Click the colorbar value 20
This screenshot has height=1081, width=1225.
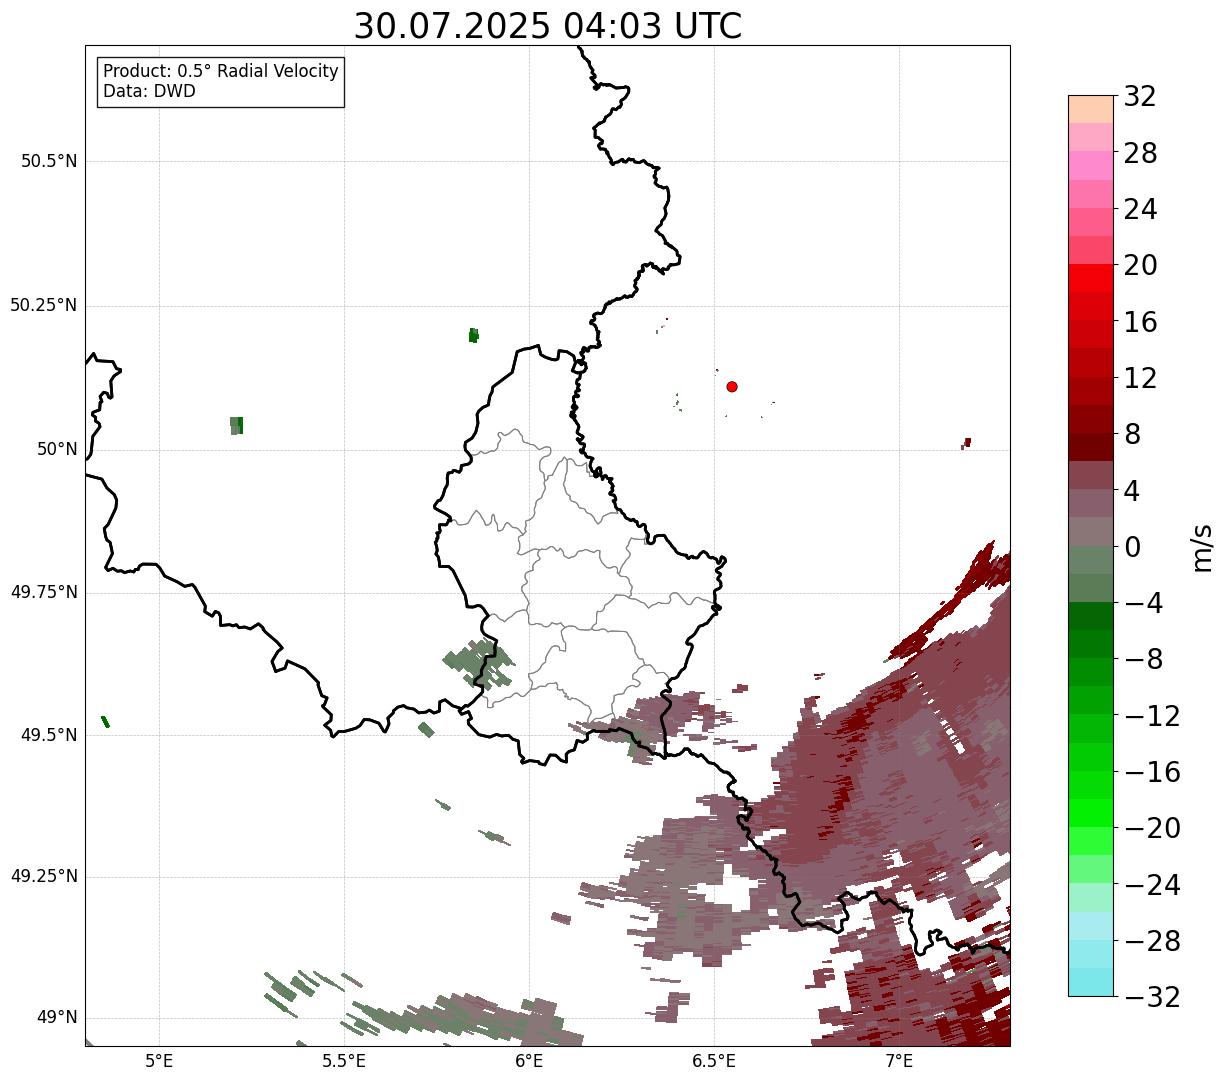click(1140, 266)
